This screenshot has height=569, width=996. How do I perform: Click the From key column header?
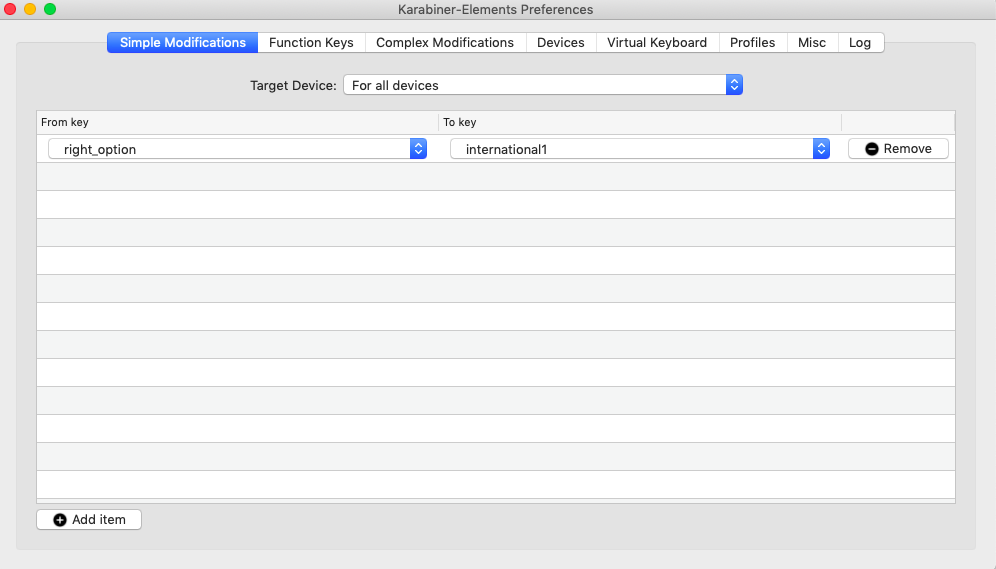coord(238,122)
